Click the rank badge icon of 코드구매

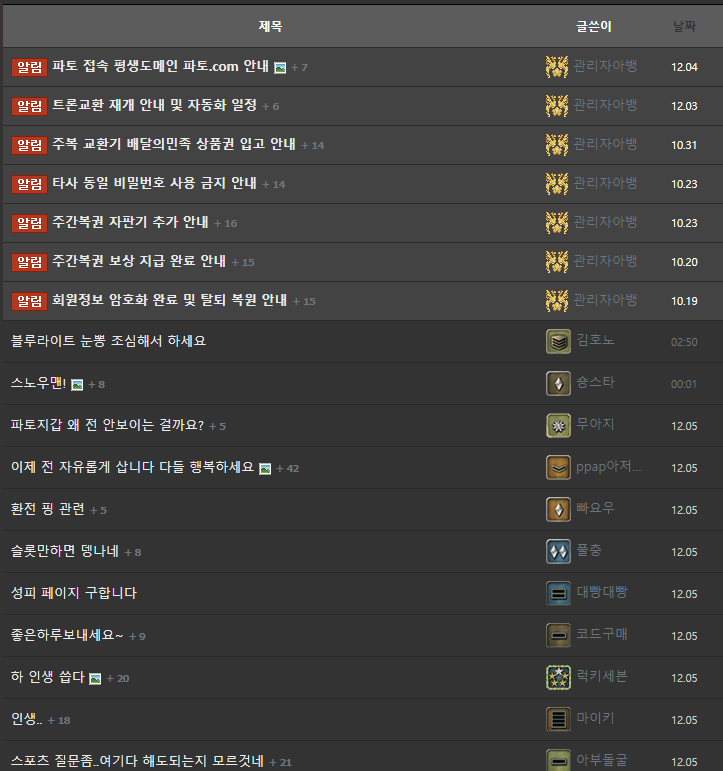[x=558, y=636]
